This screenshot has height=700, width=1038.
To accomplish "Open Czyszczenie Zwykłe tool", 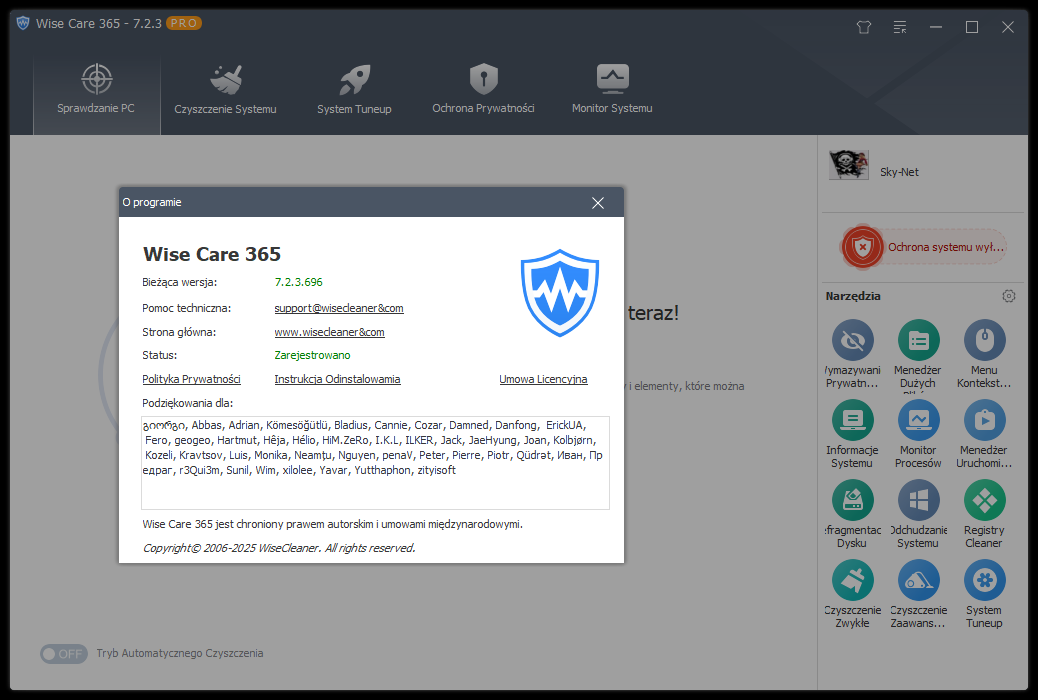I will pos(853,595).
